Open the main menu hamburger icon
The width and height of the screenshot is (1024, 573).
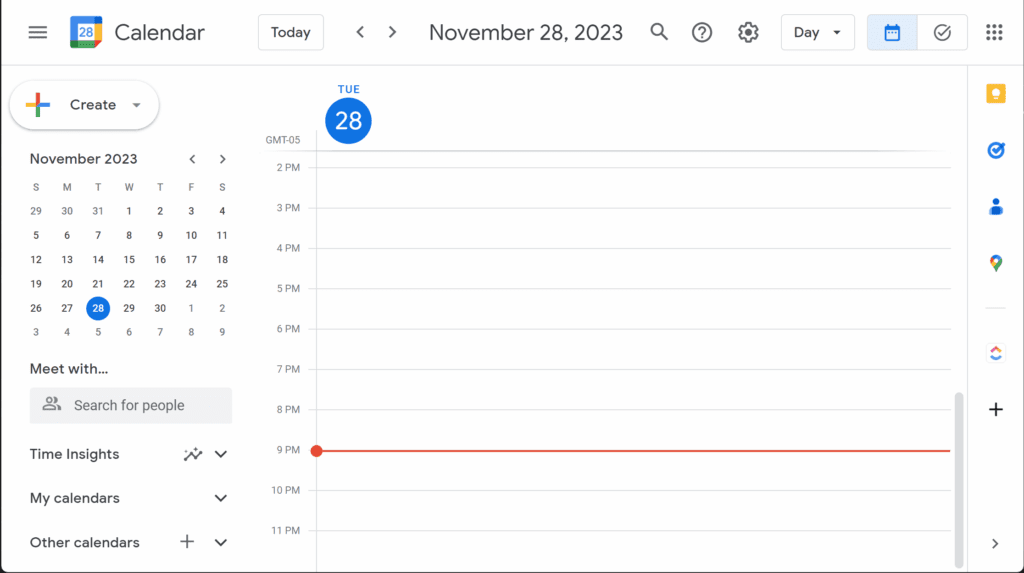(x=38, y=32)
